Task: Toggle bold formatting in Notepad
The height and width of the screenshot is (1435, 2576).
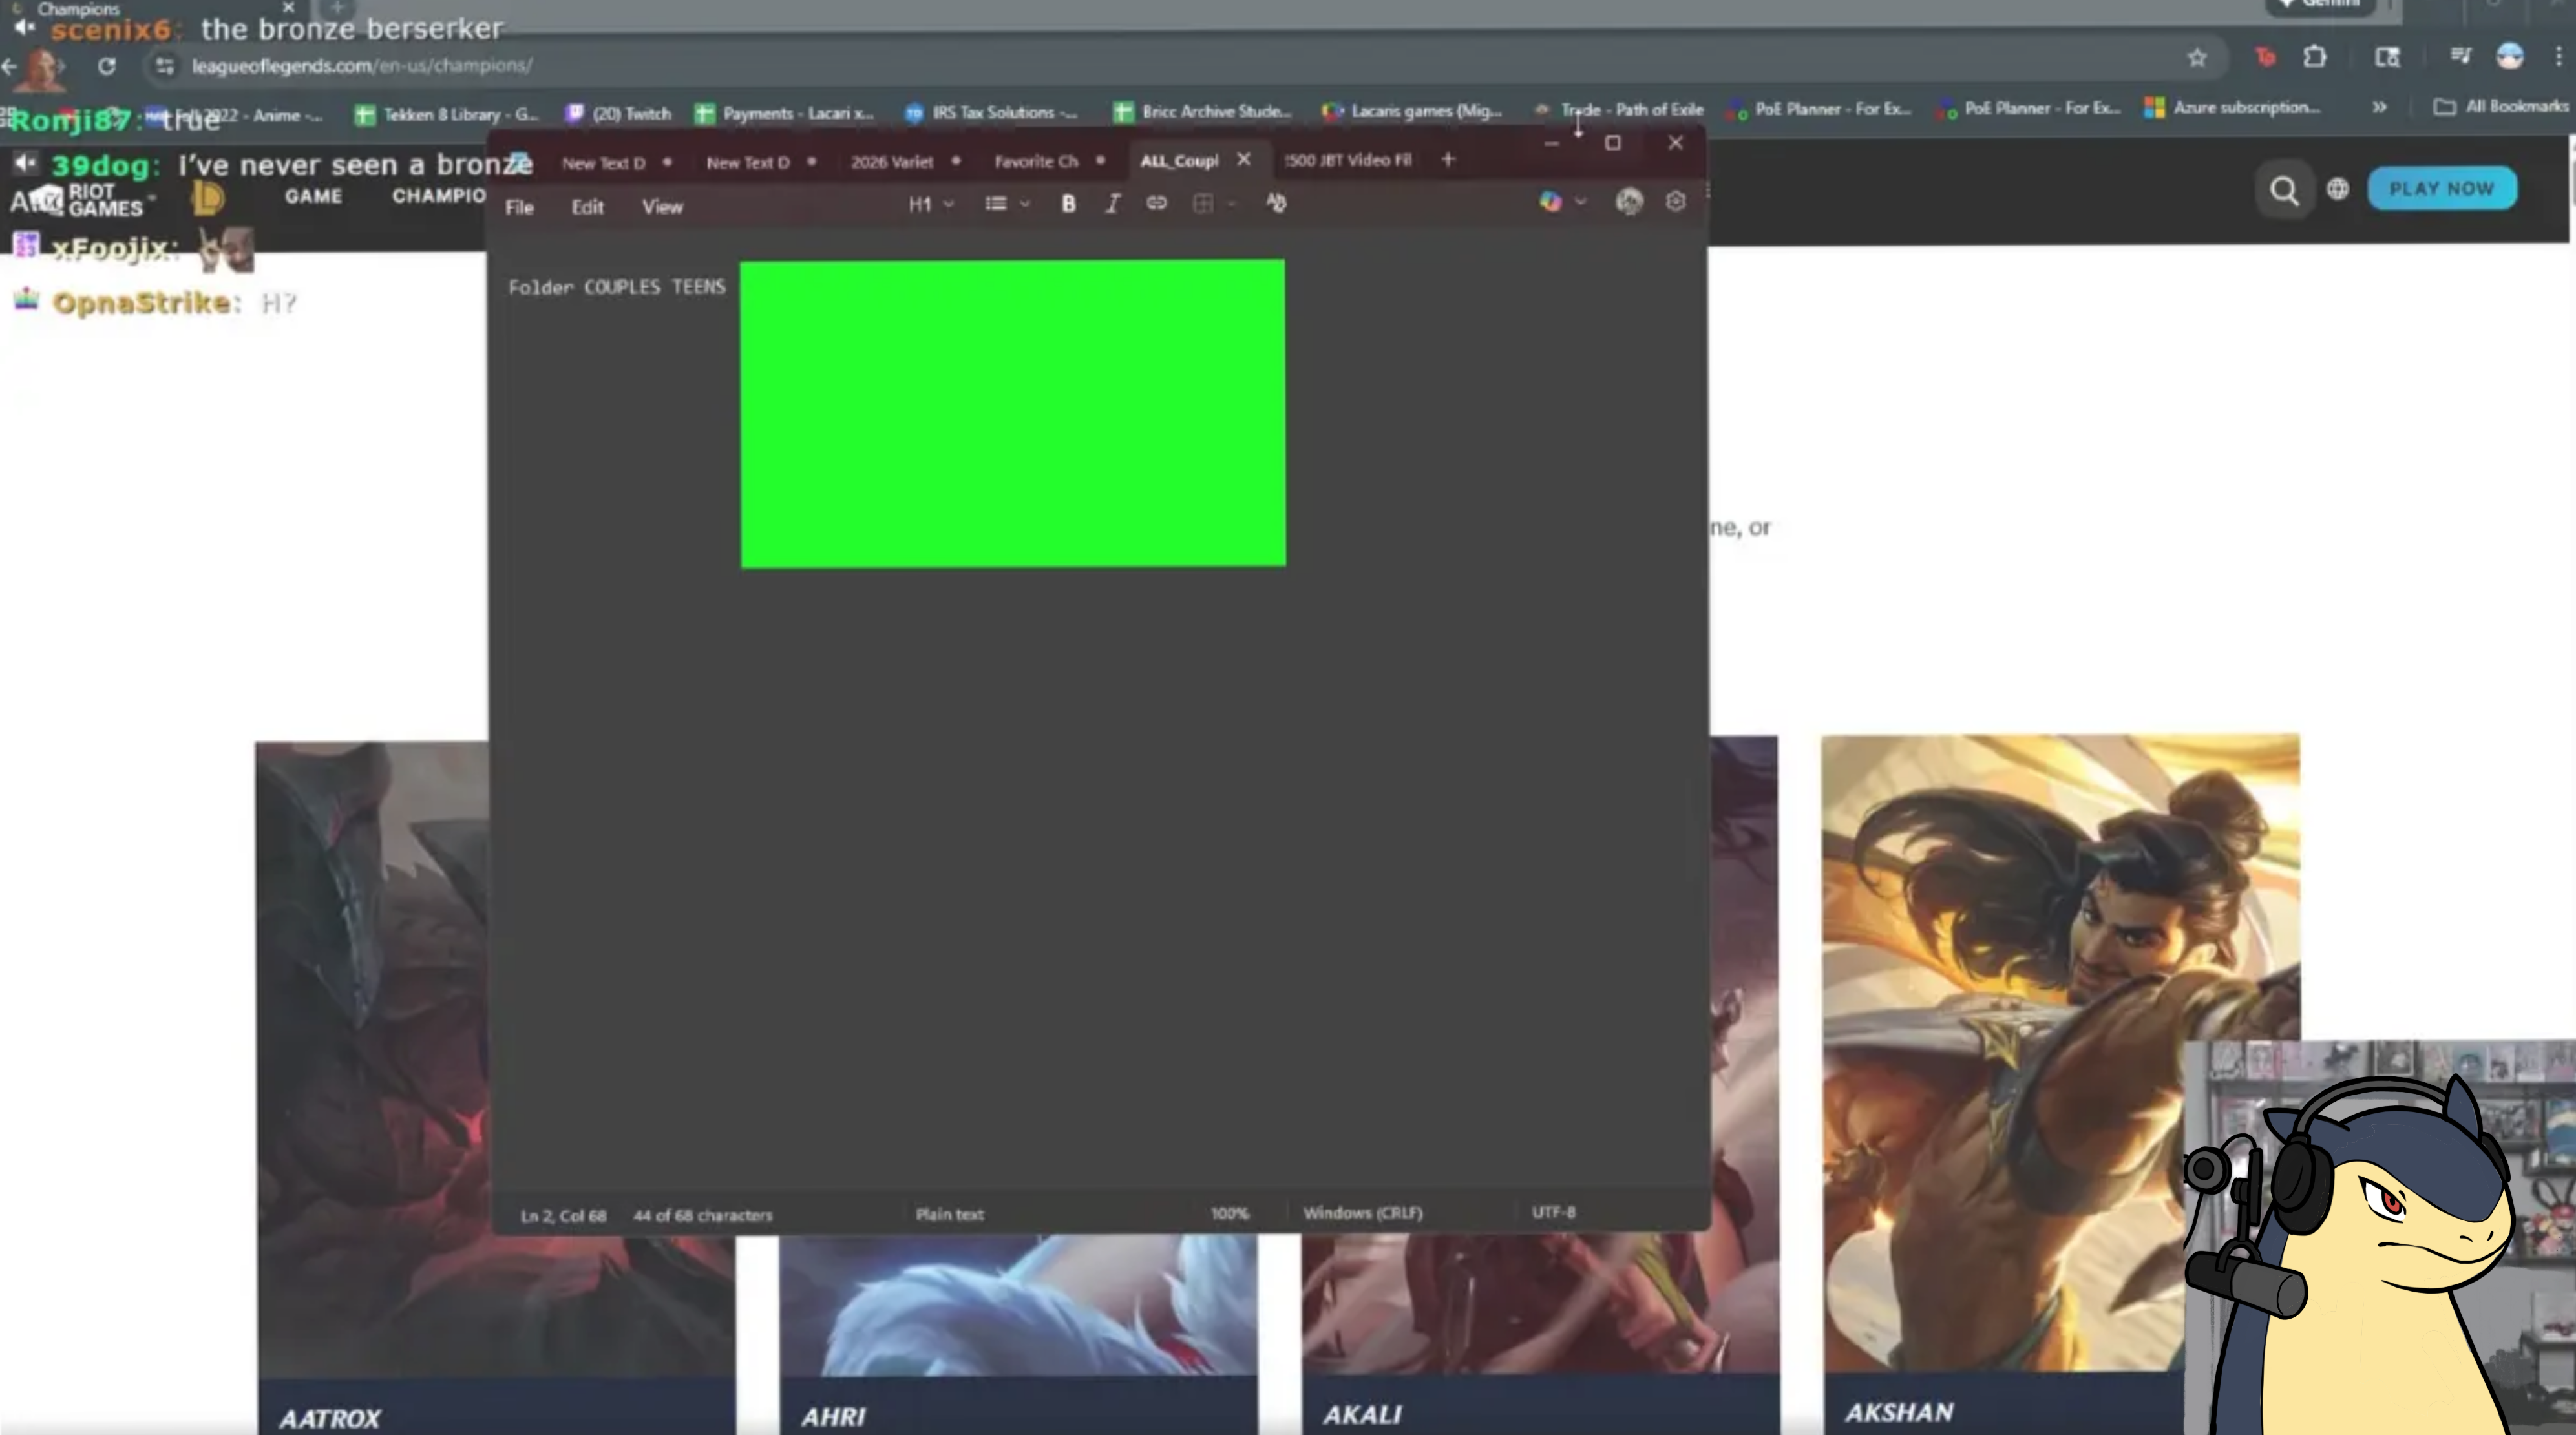Action: [x=1068, y=204]
